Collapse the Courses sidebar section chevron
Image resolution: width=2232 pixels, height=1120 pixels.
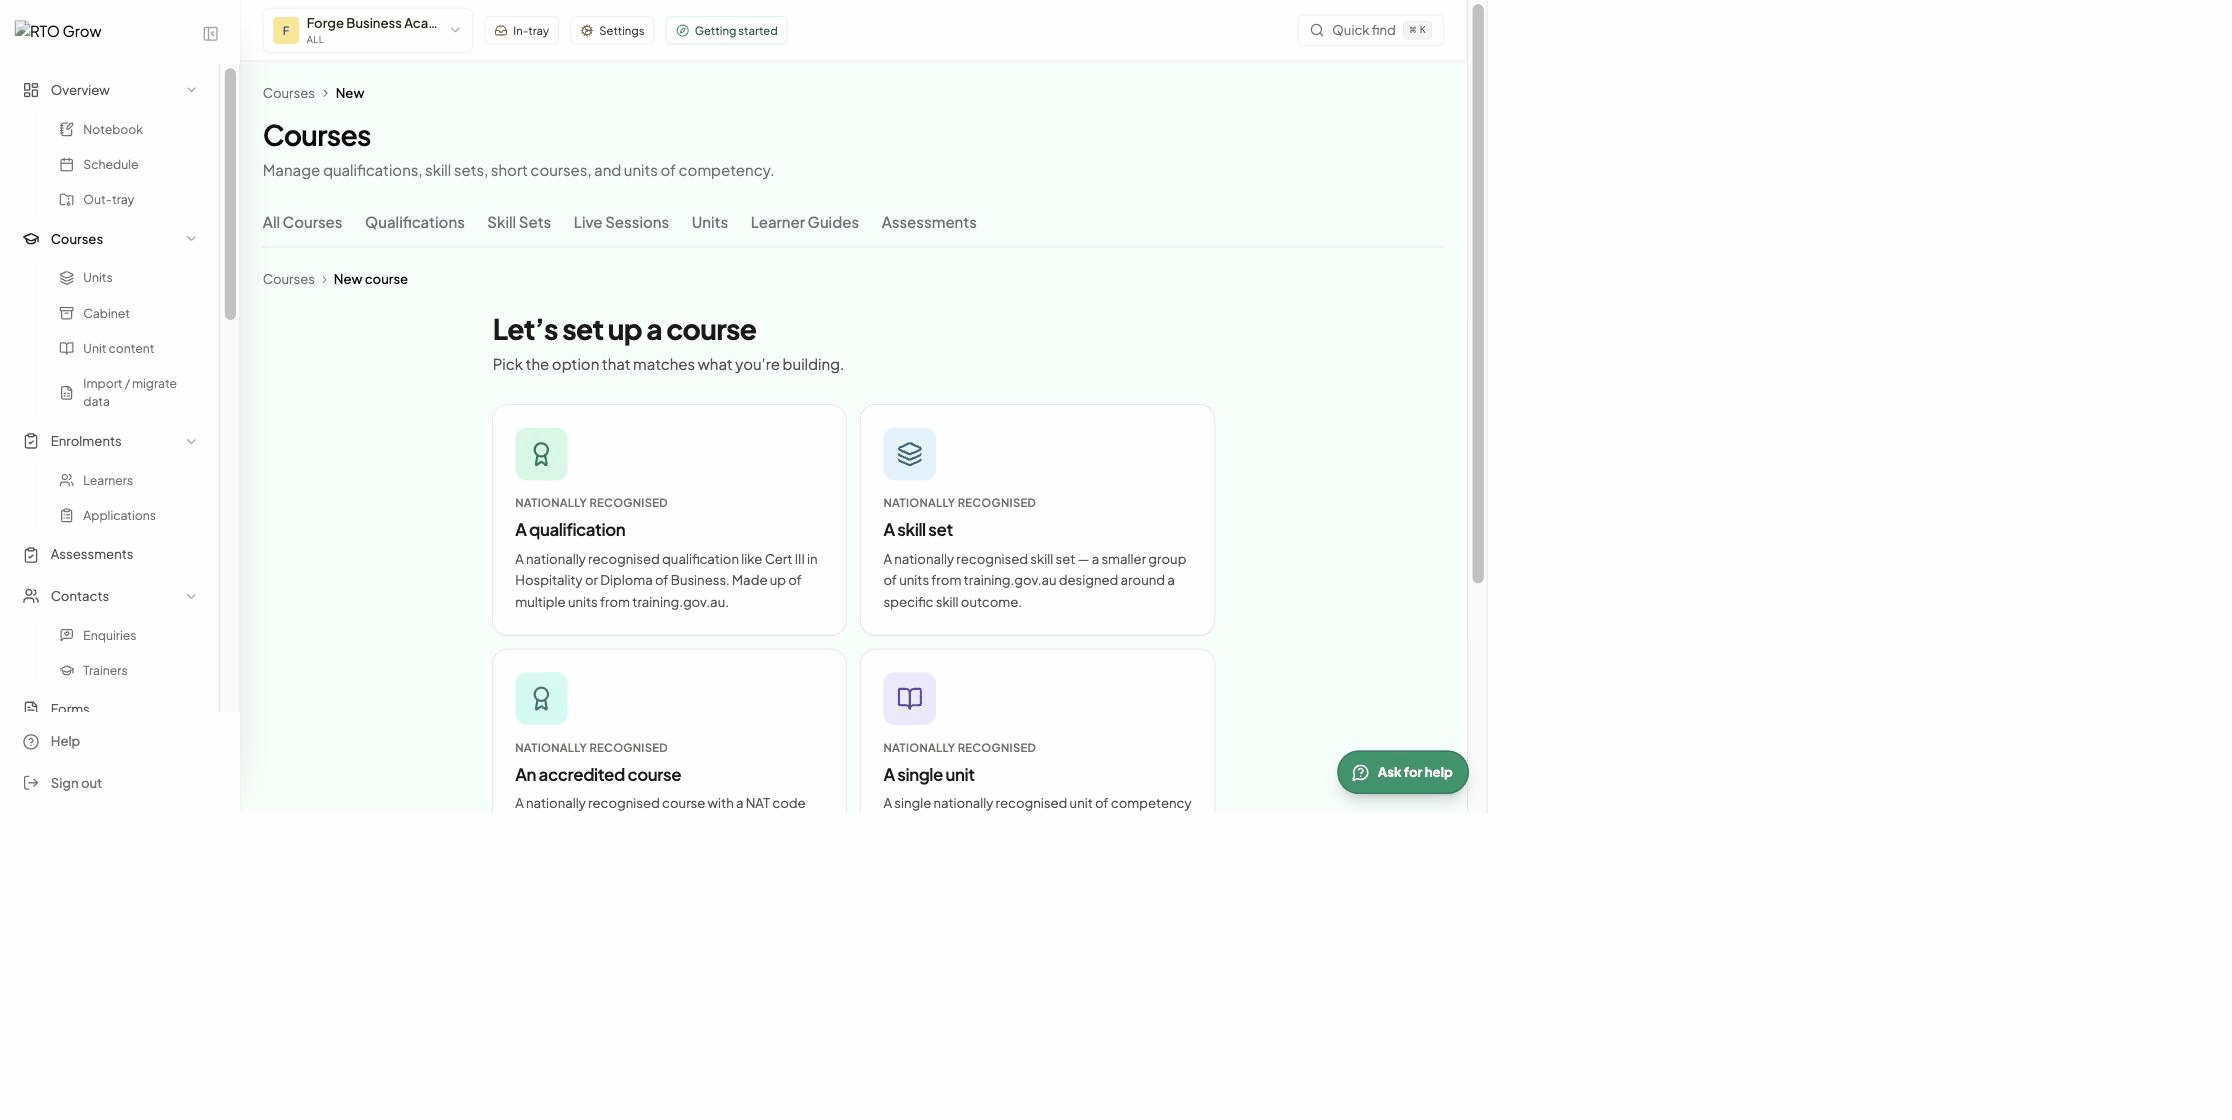click(x=191, y=239)
